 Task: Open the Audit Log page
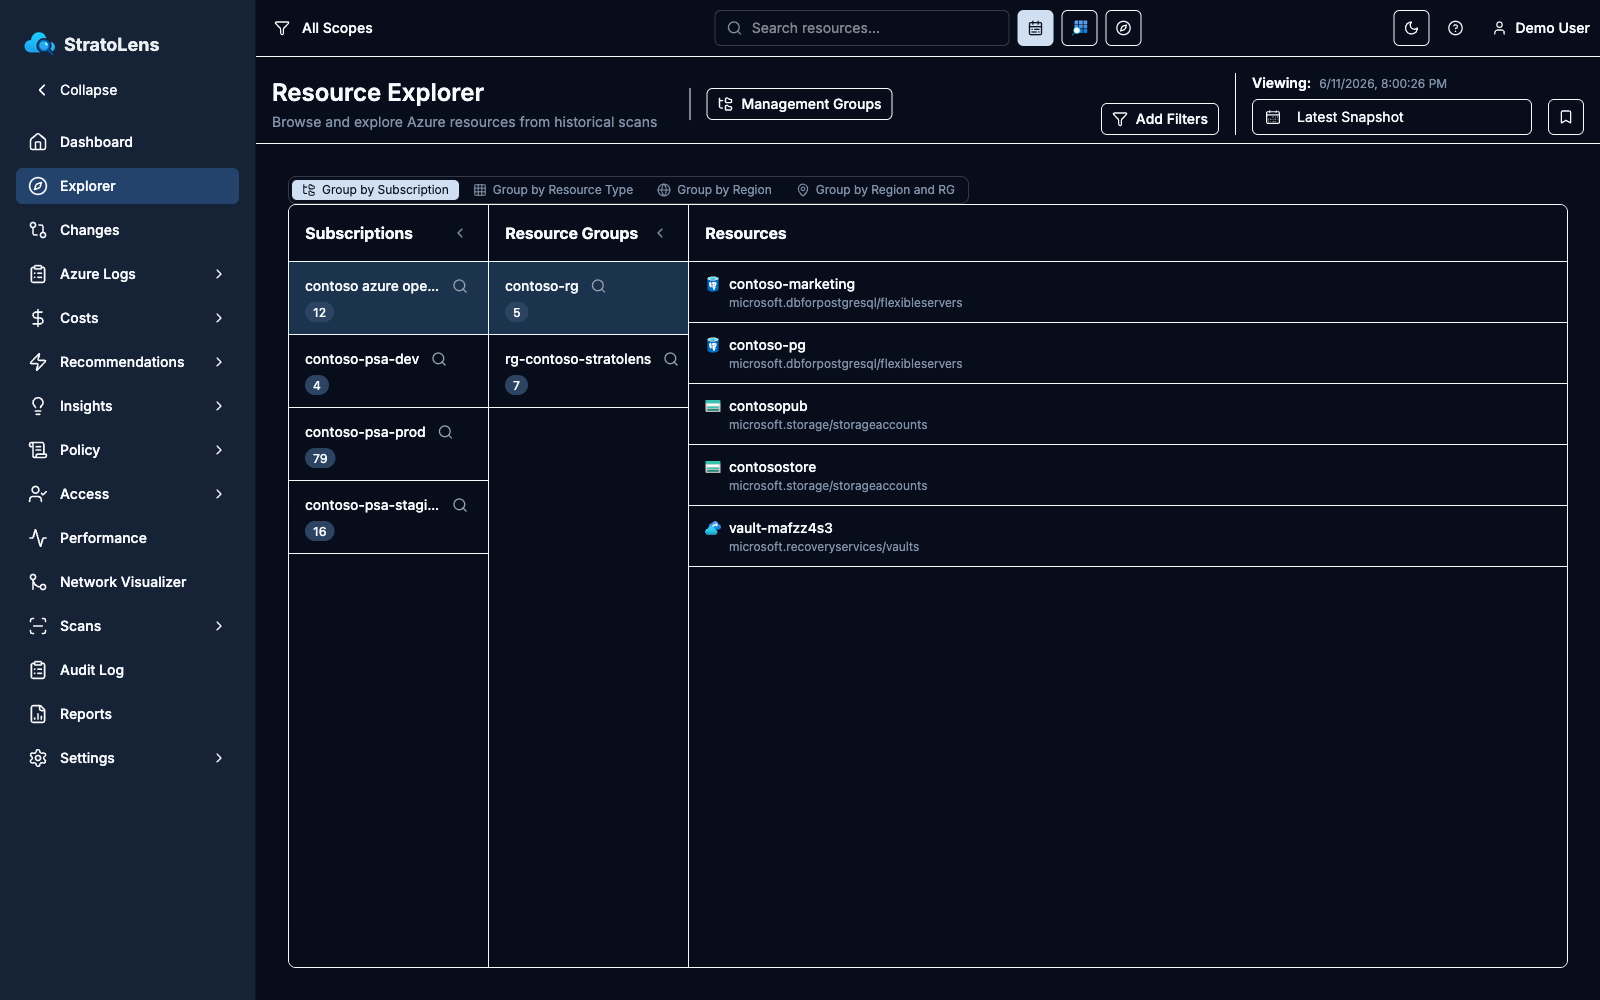[127, 670]
